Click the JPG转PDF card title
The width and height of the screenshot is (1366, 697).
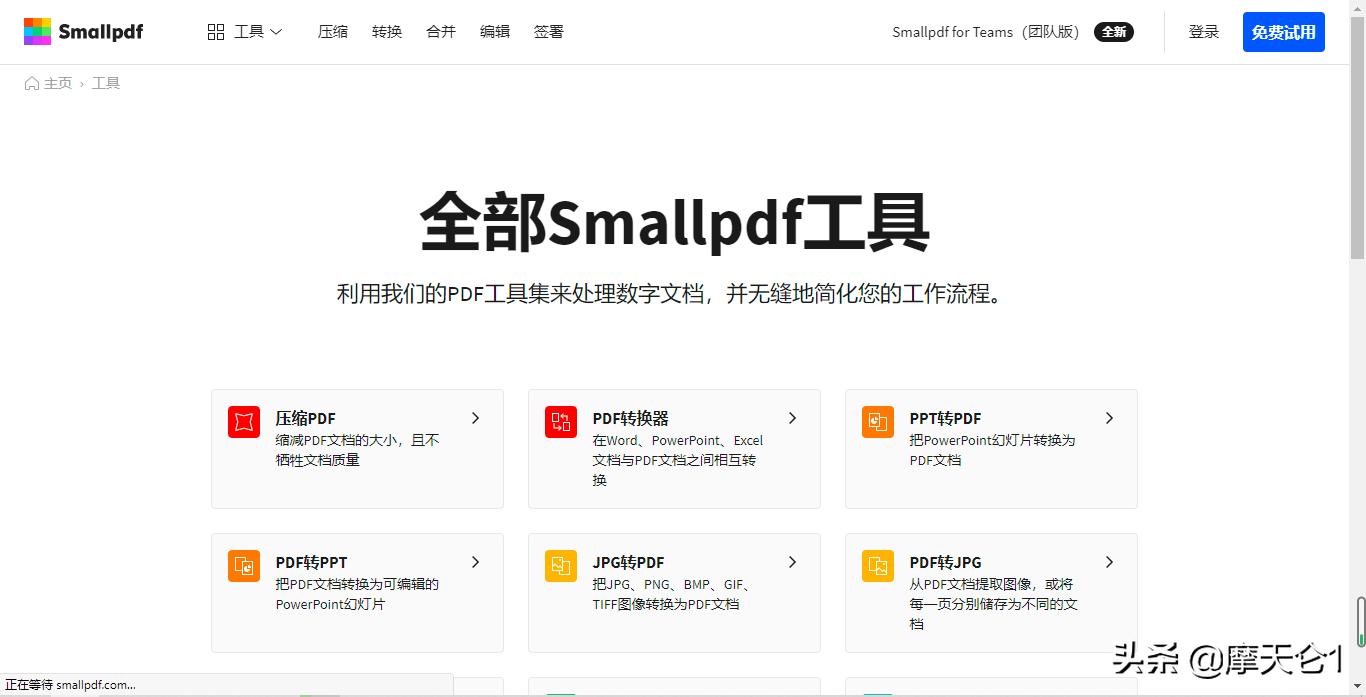click(x=629, y=562)
